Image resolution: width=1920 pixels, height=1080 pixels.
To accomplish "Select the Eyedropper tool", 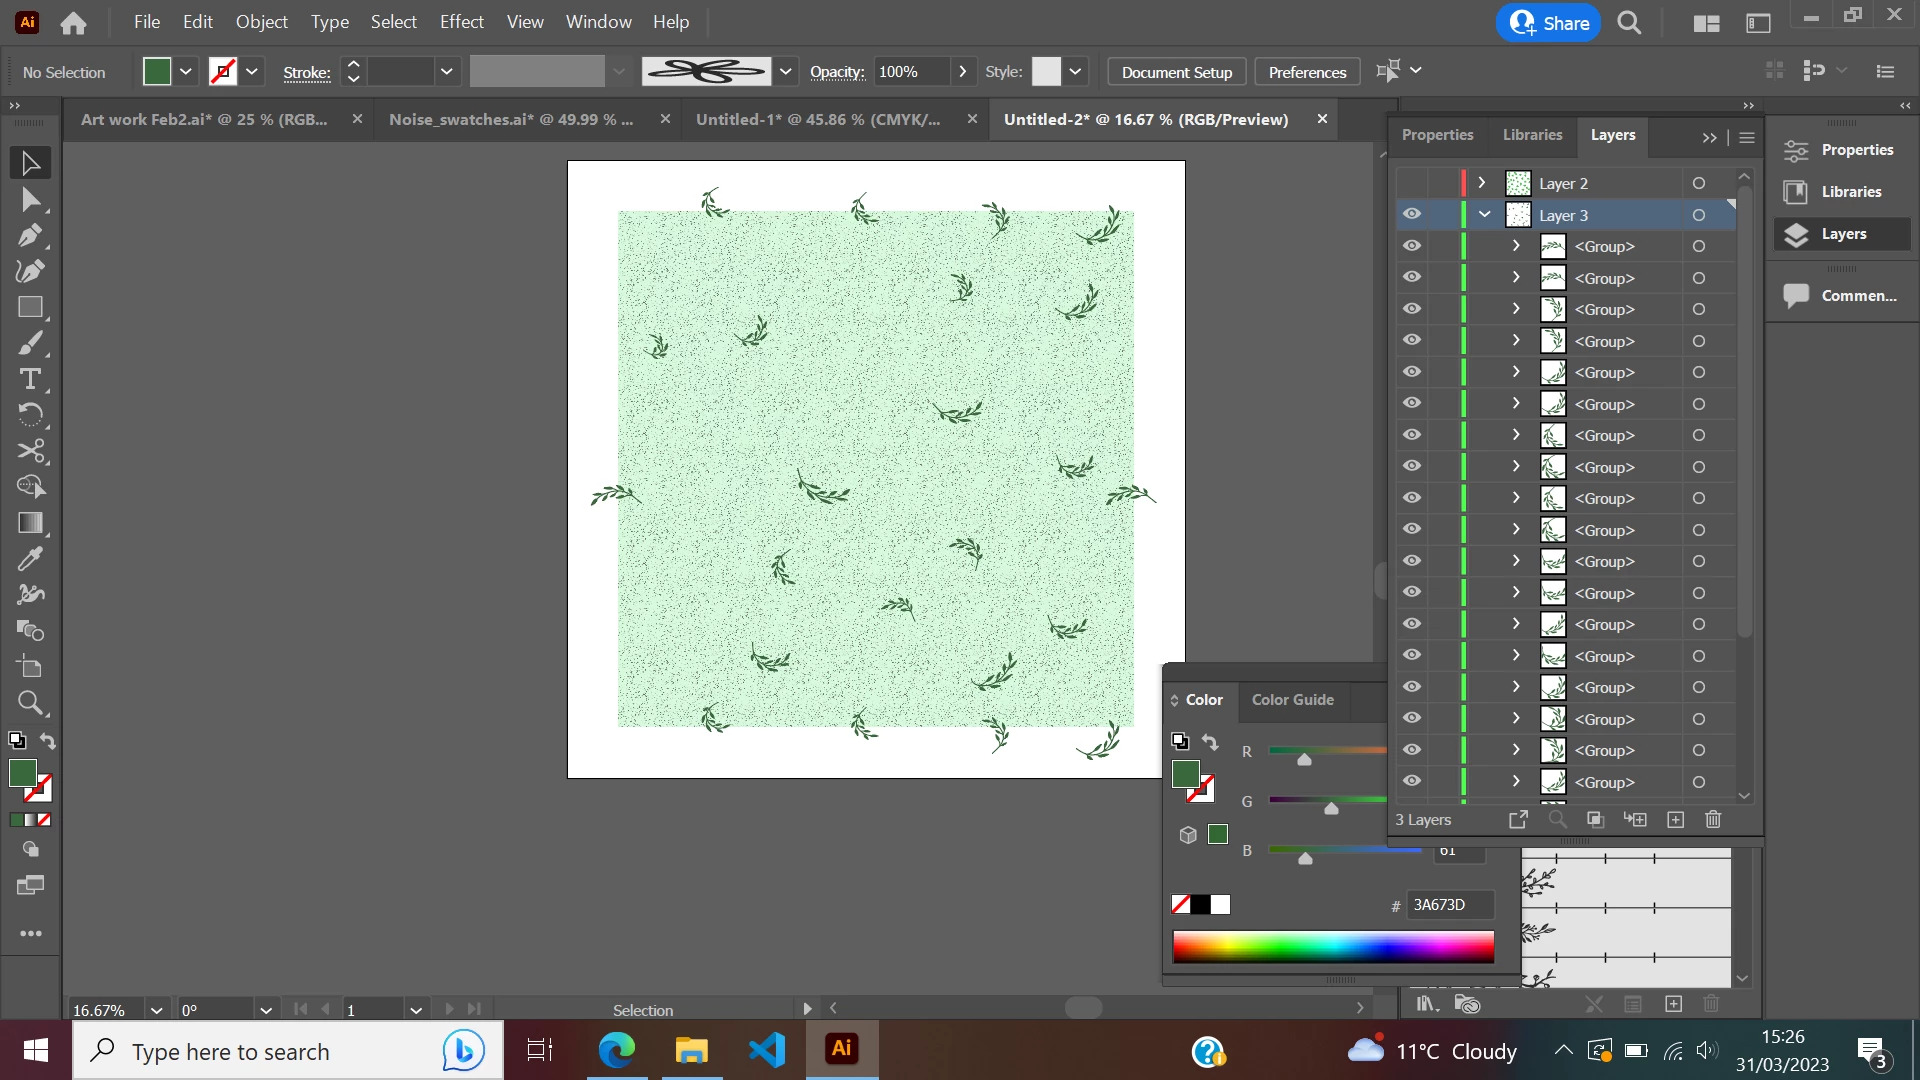I will [30, 559].
